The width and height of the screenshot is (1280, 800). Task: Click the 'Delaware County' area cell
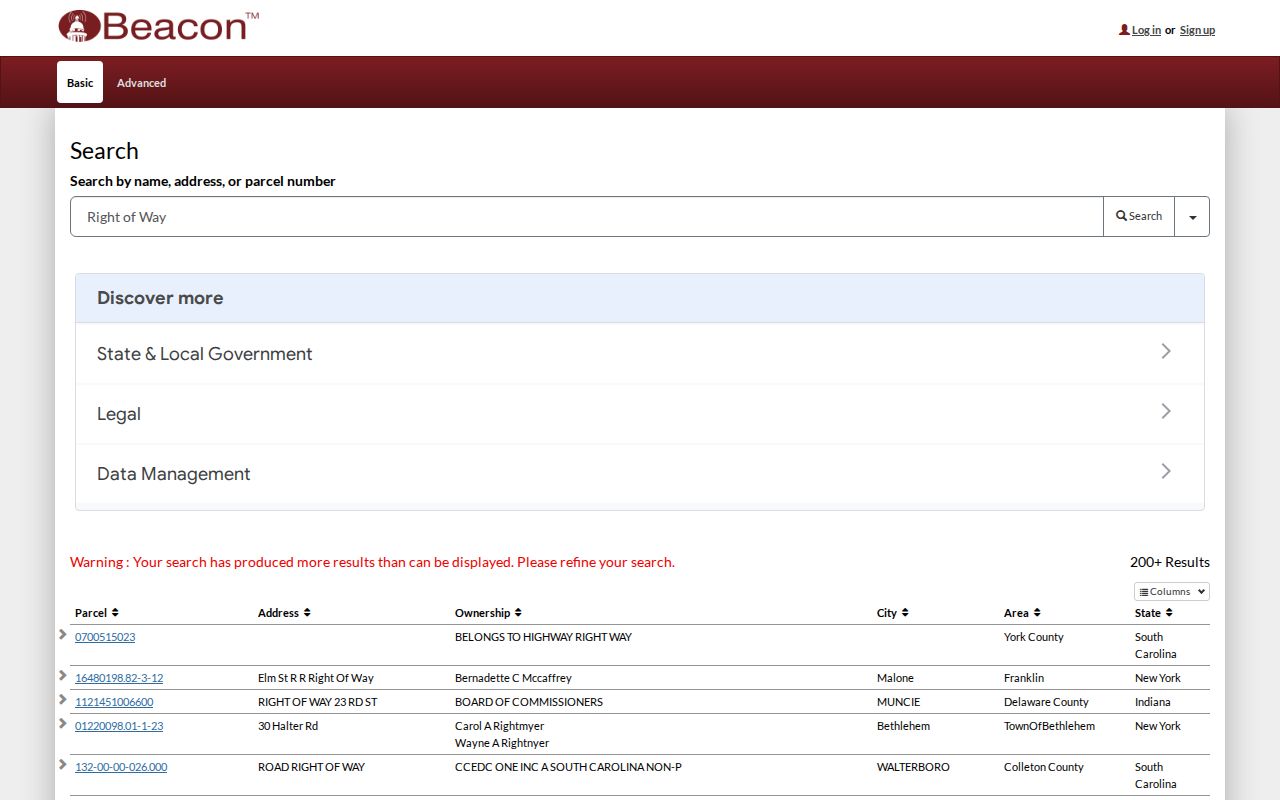(1046, 702)
